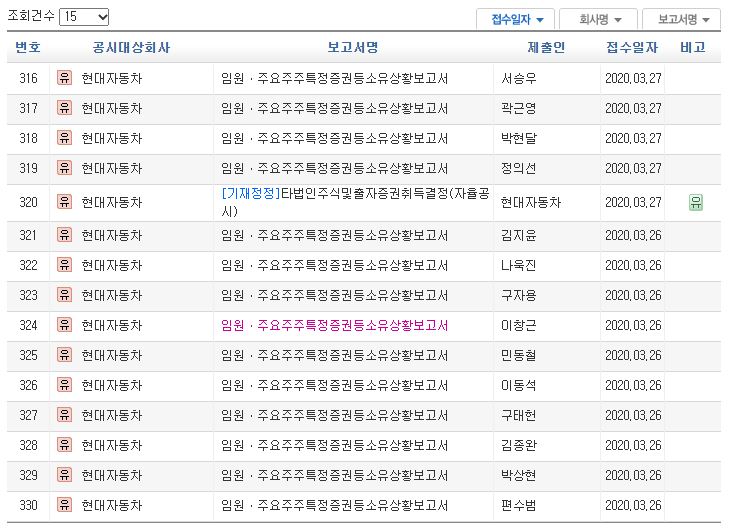Click the 유 market icon in row 328
730x525 pixels.
click(64, 445)
